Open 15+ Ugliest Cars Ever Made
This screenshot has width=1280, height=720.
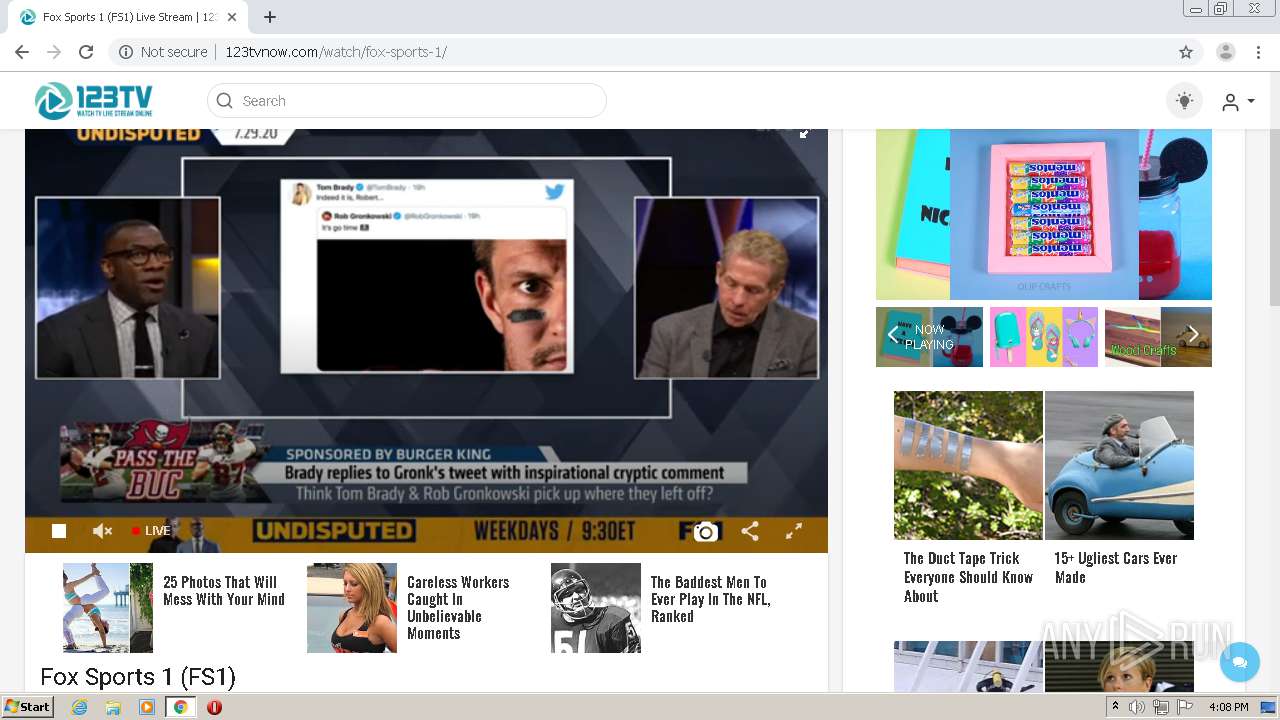coord(1116,567)
